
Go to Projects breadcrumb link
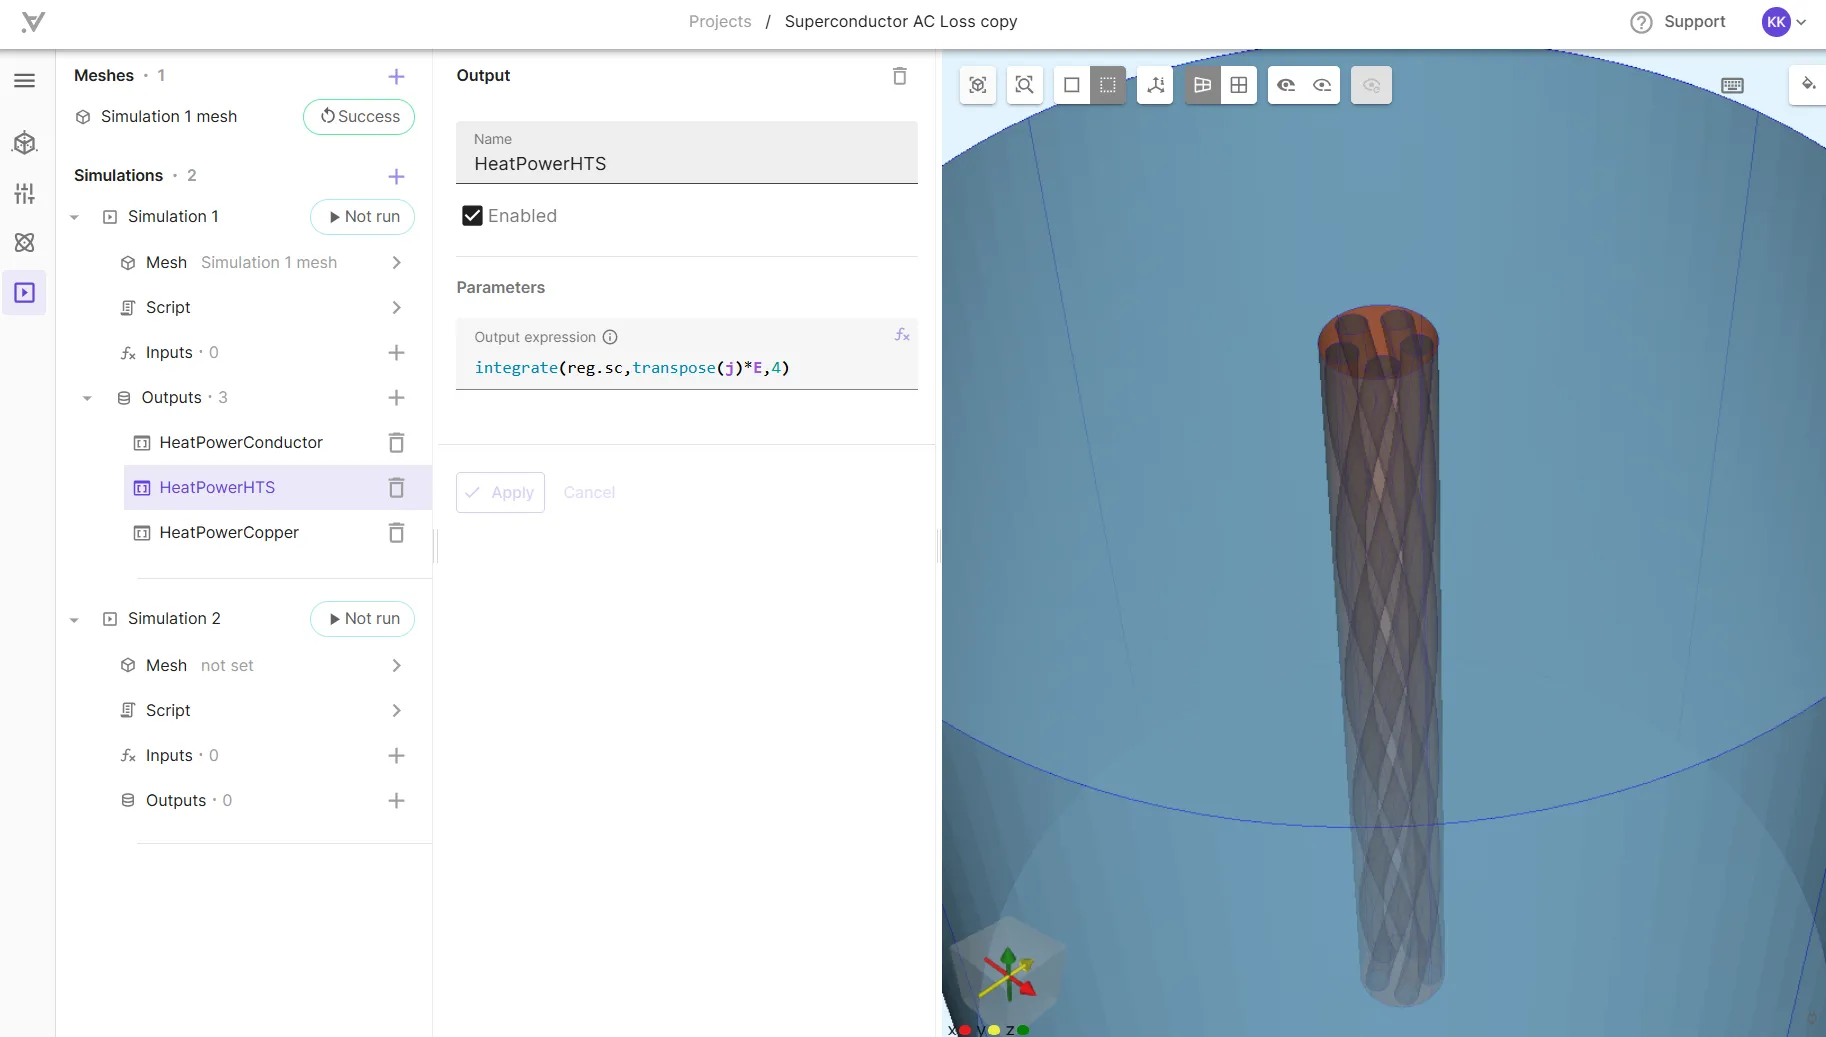pos(720,21)
